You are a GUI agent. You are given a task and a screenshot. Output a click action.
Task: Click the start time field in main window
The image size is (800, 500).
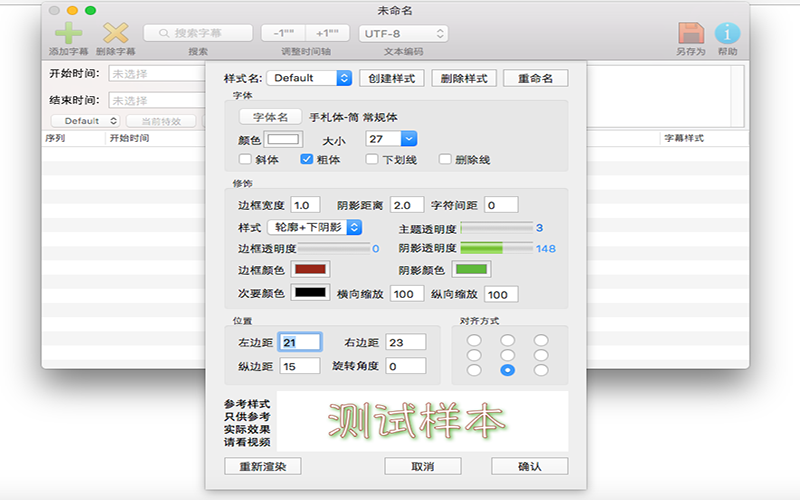point(157,74)
